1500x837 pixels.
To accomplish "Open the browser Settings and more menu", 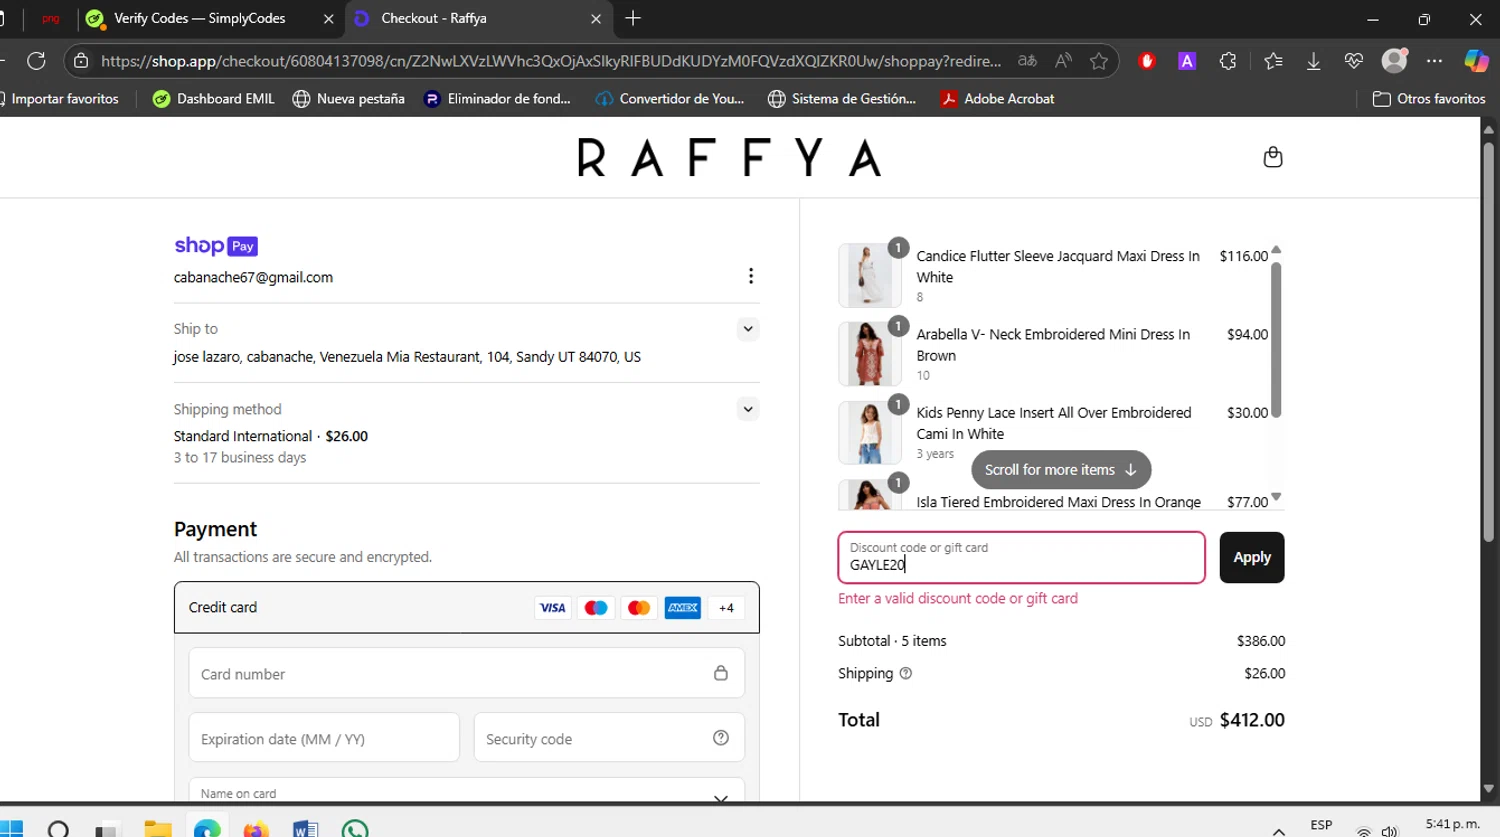I will 1434,61.
